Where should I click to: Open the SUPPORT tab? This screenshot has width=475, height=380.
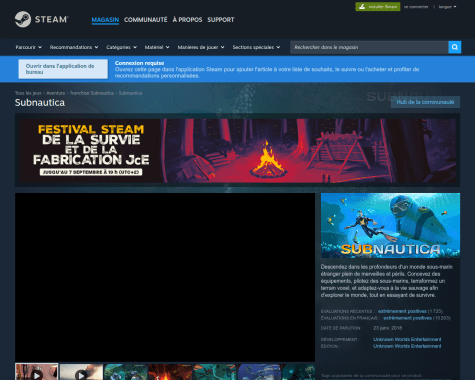(221, 20)
